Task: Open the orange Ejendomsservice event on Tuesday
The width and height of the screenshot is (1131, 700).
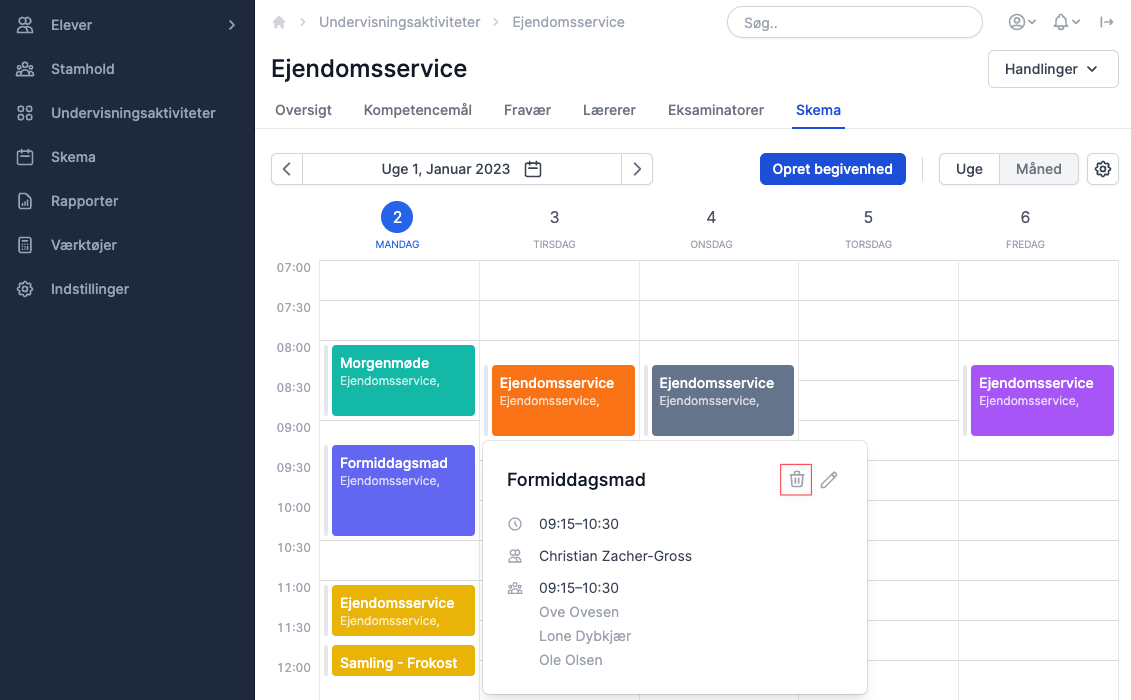Action: coord(563,401)
